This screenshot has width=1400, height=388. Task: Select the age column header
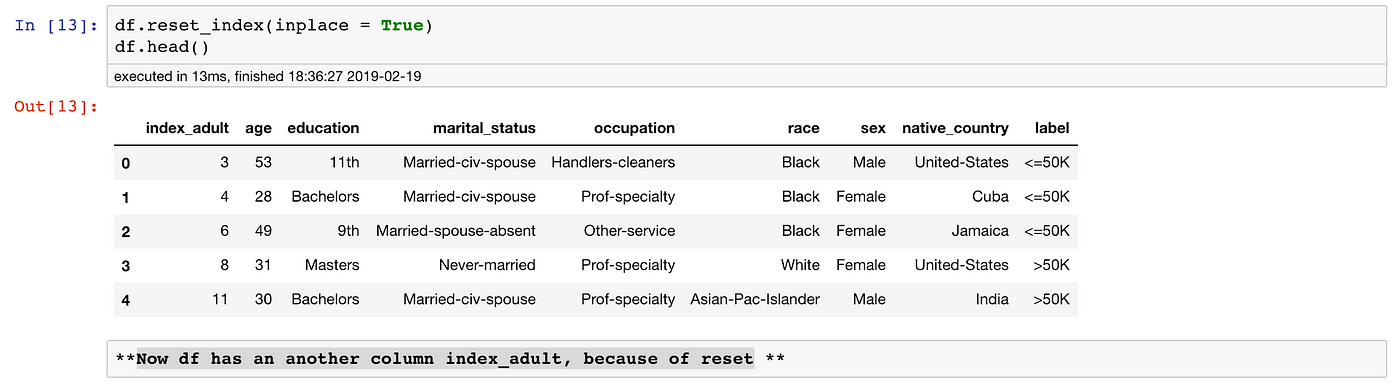coord(259,128)
